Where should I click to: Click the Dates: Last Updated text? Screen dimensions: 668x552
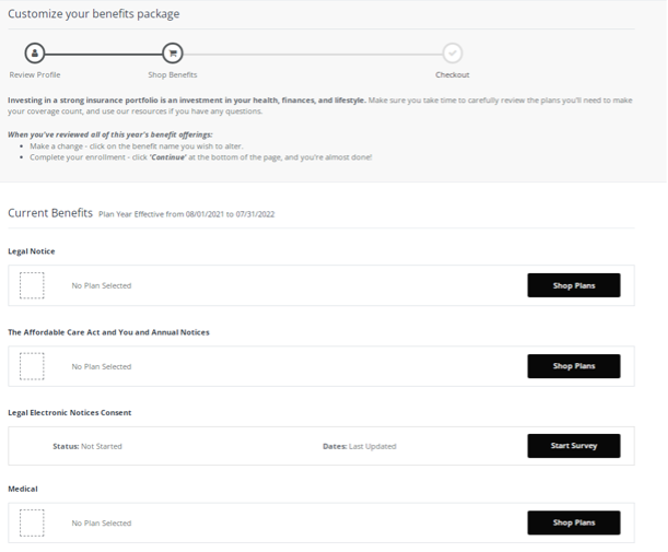tap(359, 446)
